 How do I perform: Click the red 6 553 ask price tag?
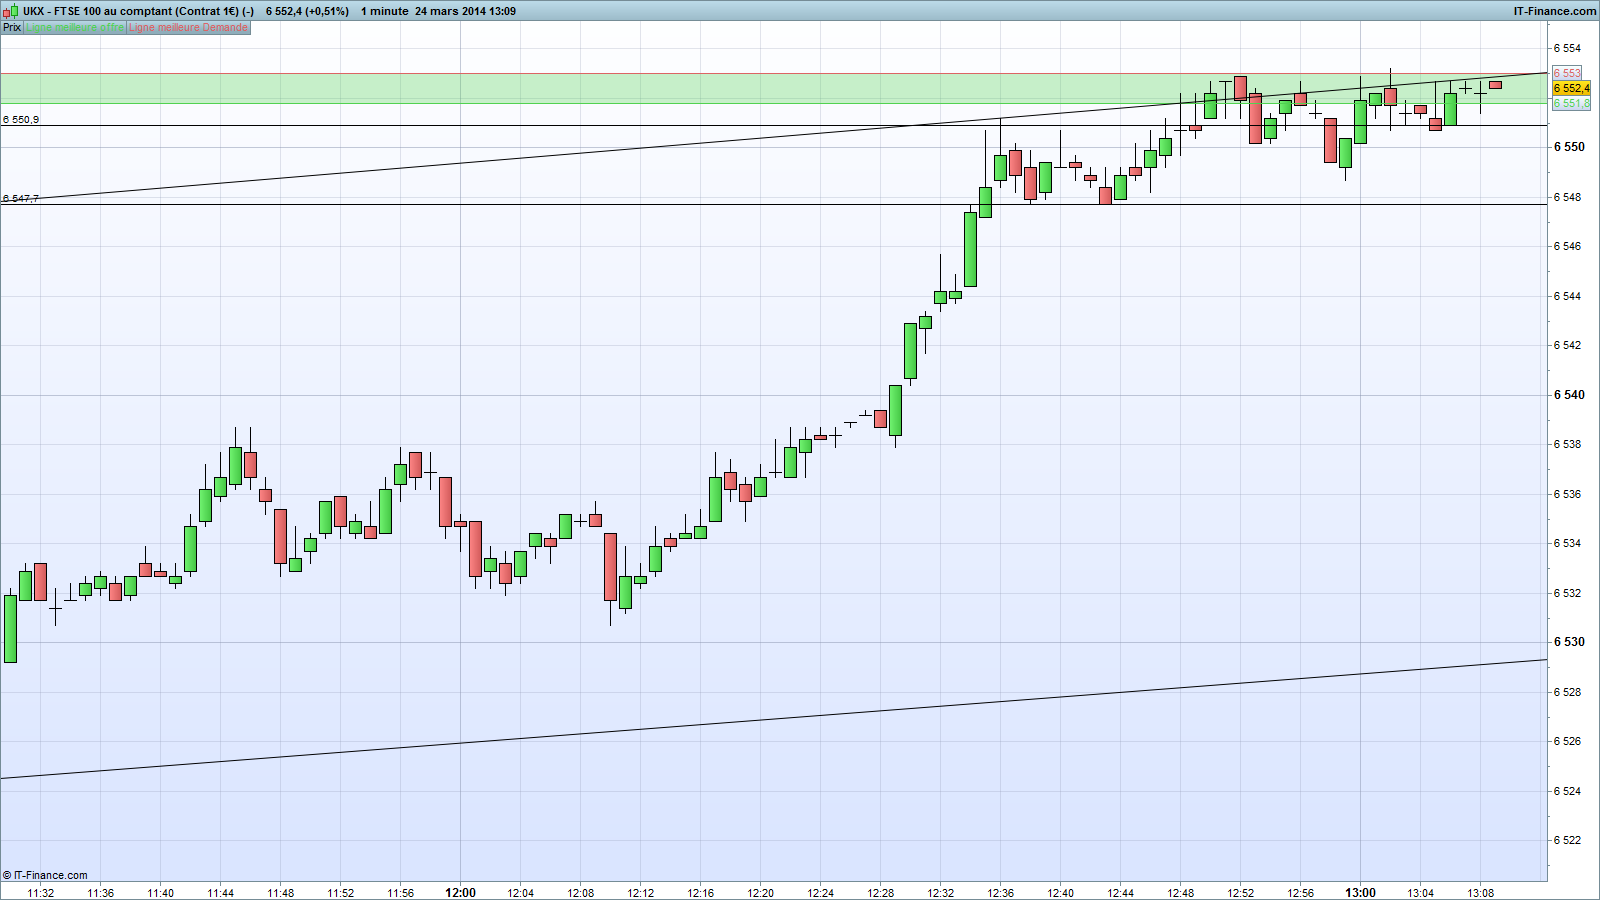1568,73
